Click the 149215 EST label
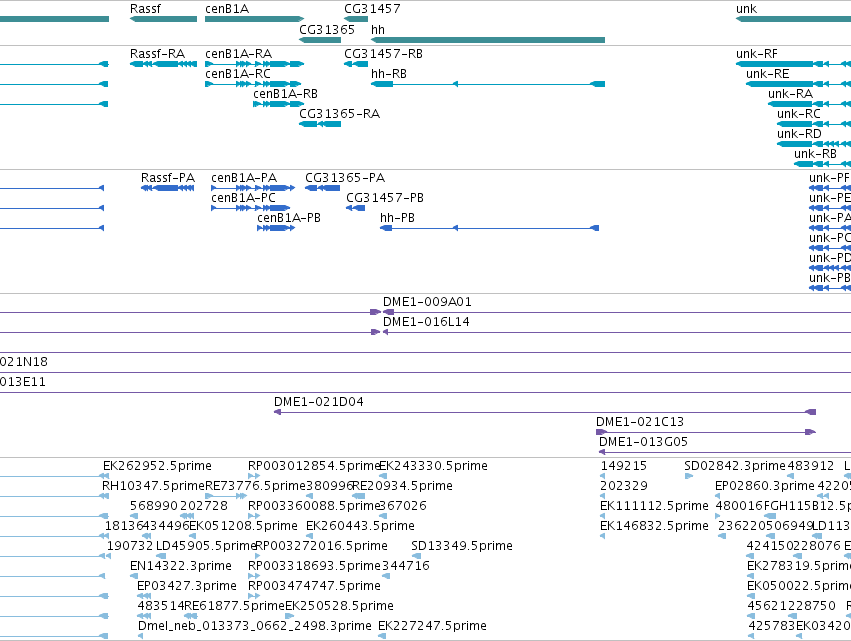 (624, 466)
